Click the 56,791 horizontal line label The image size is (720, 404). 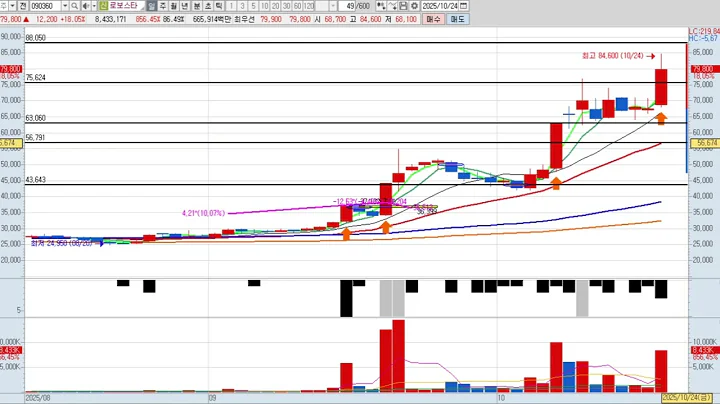click(35, 137)
